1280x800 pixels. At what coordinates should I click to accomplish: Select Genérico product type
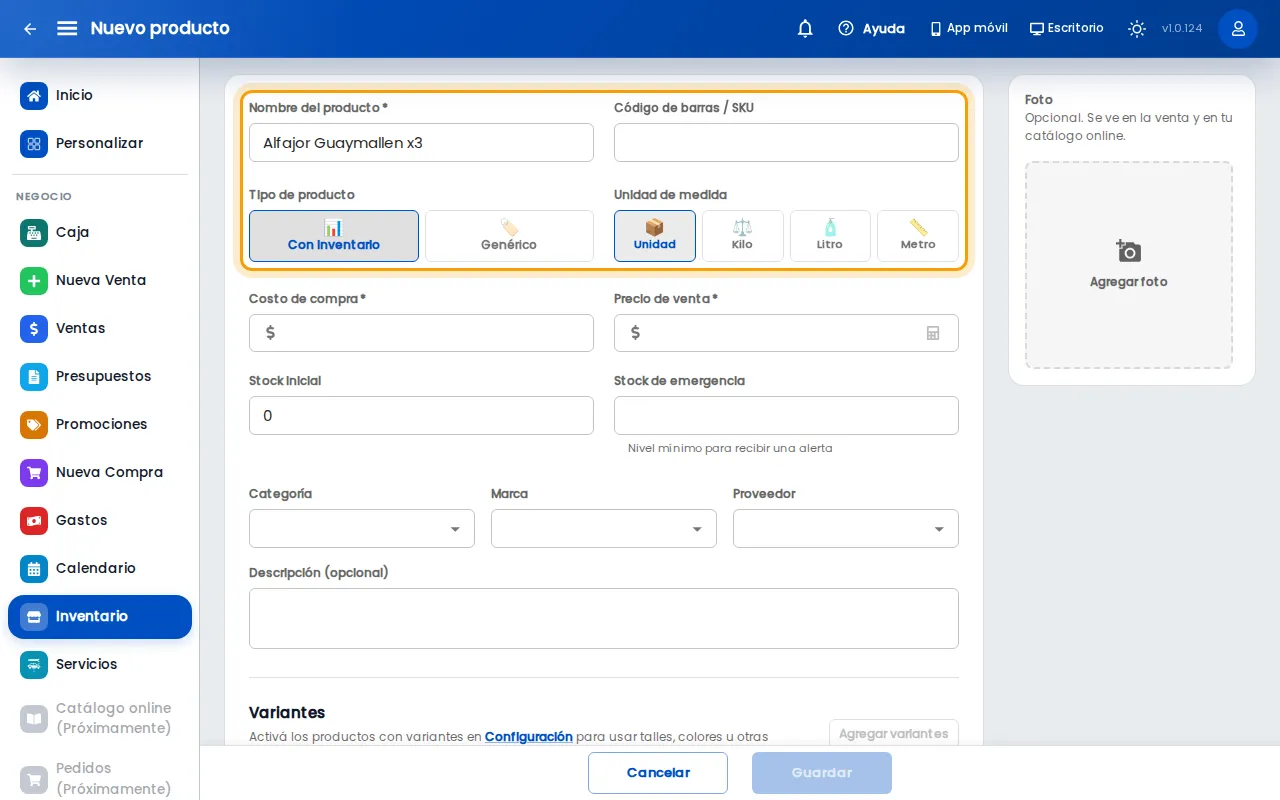[x=509, y=236]
